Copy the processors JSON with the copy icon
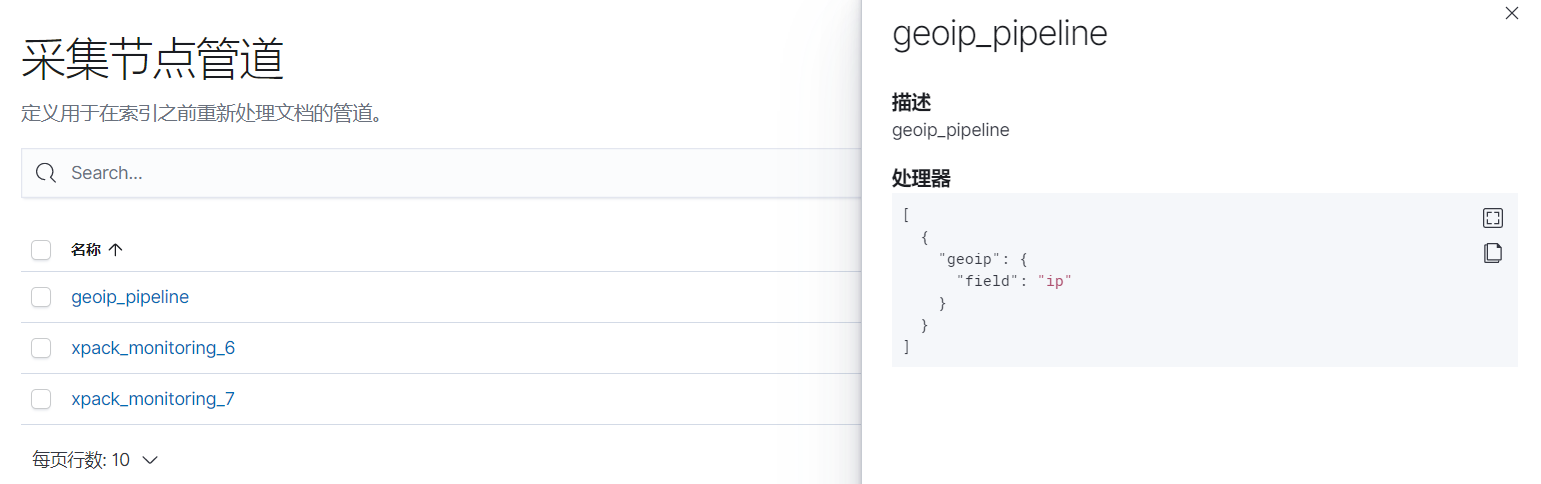Viewport: 1541px width, 484px height. tap(1492, 253)
